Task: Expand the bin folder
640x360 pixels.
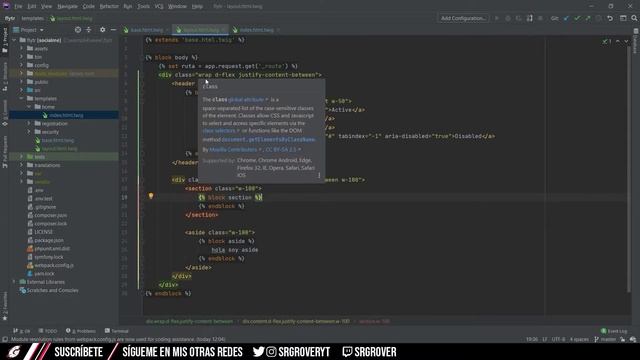Action: tap(22, 57)
